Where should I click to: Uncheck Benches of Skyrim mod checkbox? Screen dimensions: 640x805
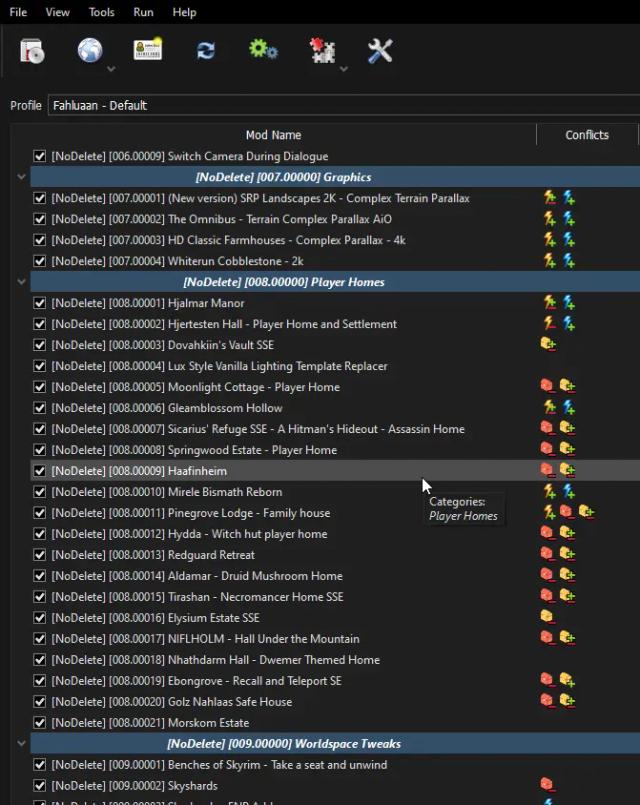coord(40,765)
